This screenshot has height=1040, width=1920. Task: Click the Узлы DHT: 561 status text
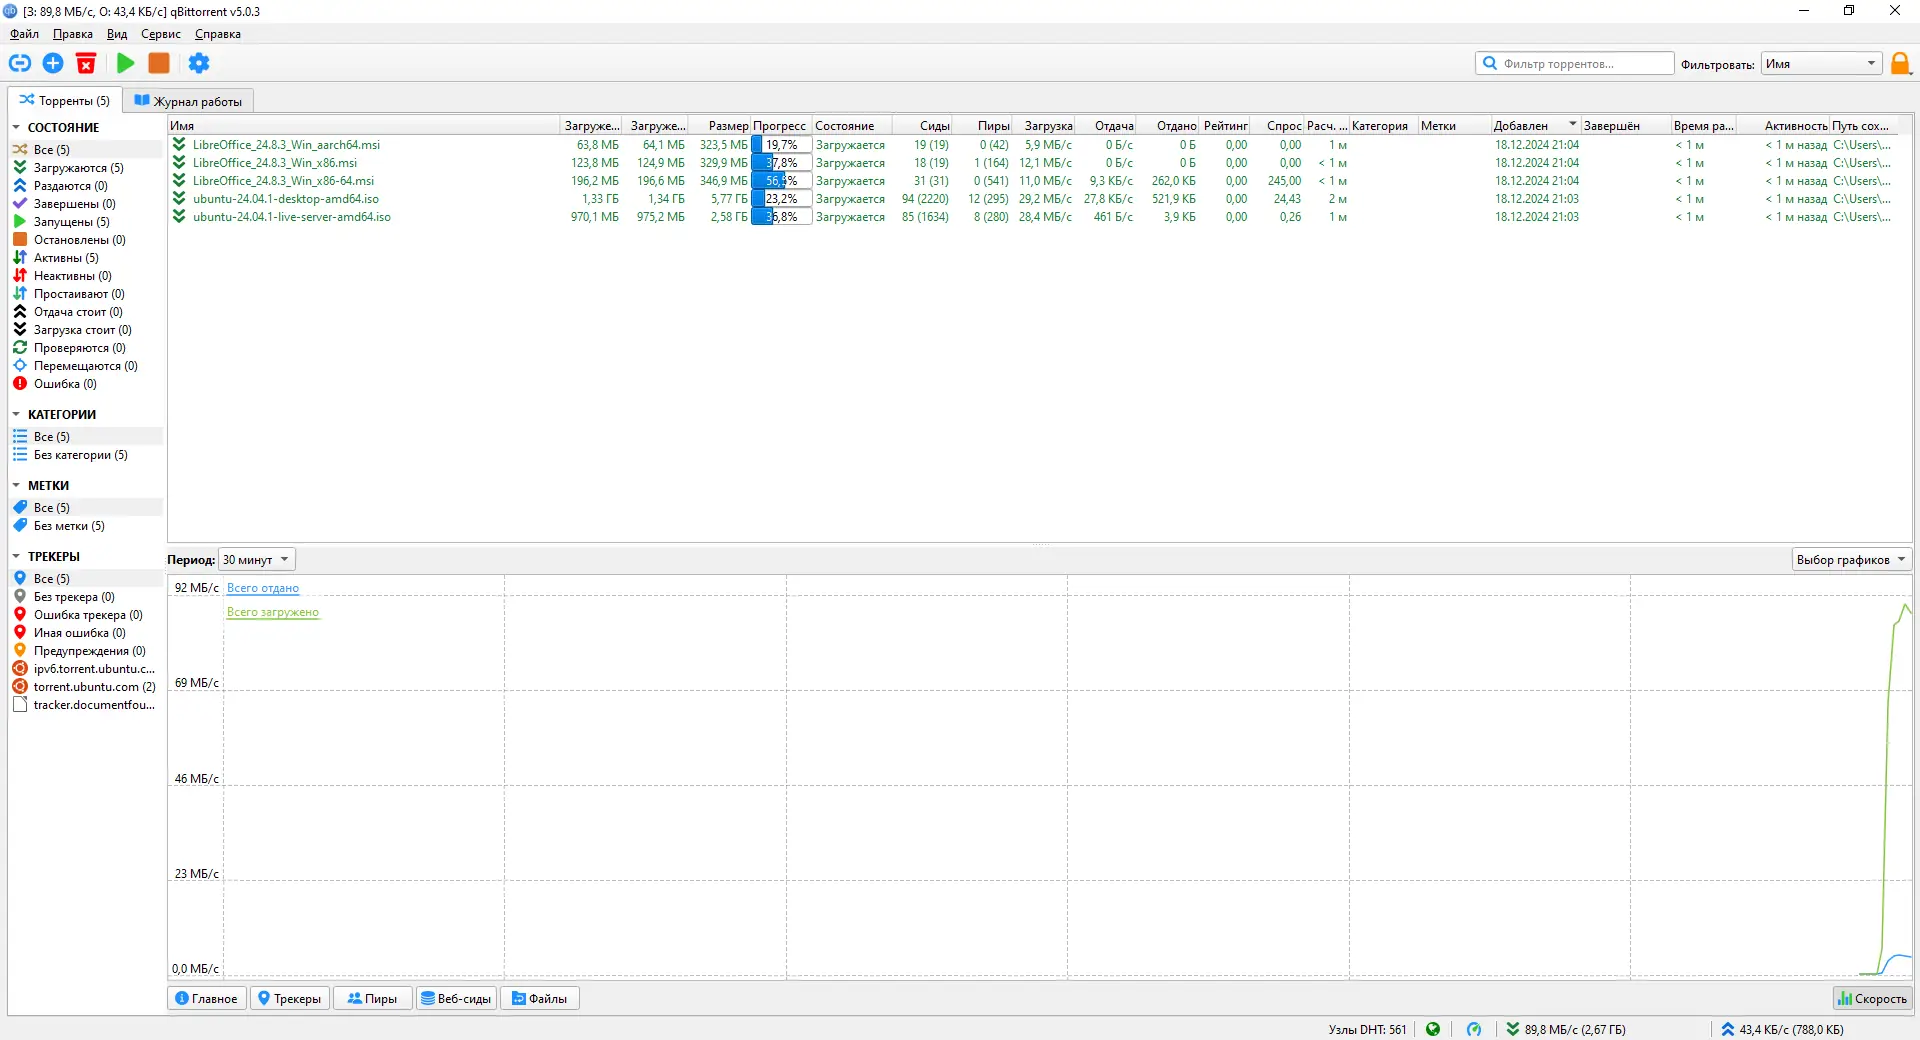1367,1029
